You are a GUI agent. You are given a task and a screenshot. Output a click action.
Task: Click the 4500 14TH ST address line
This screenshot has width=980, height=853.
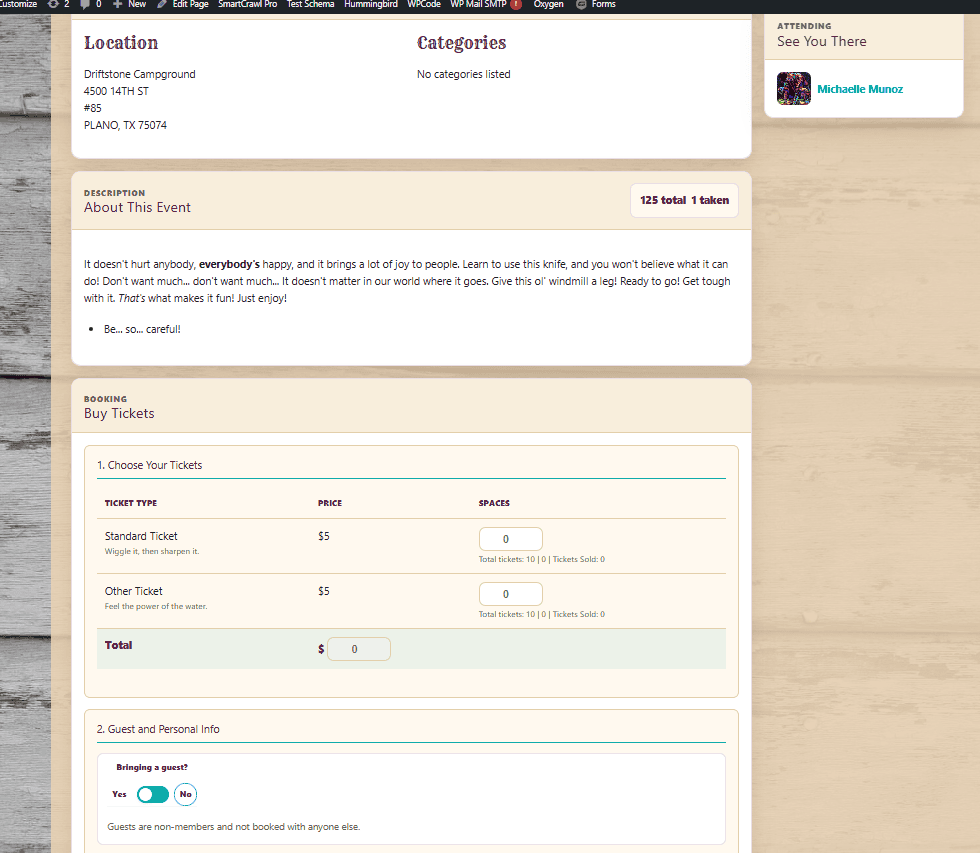116,91
